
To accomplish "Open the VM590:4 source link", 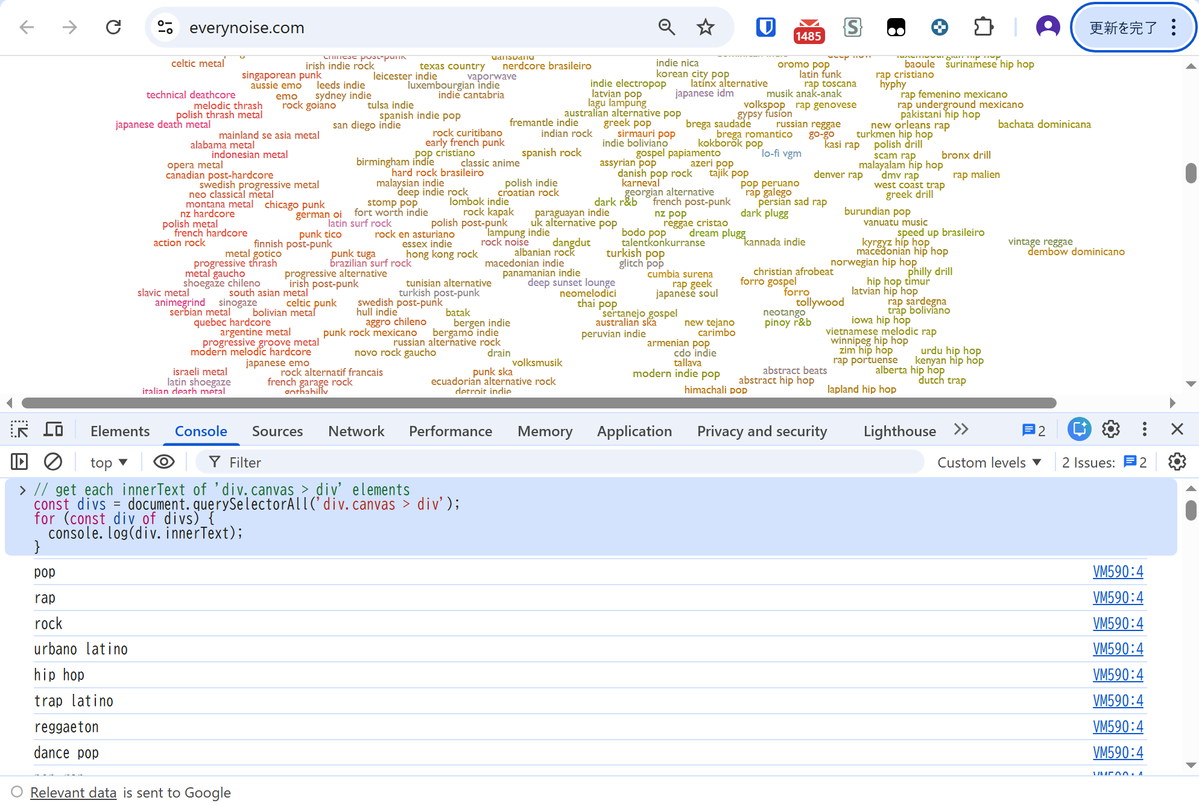I will [x=1117, y=571].
